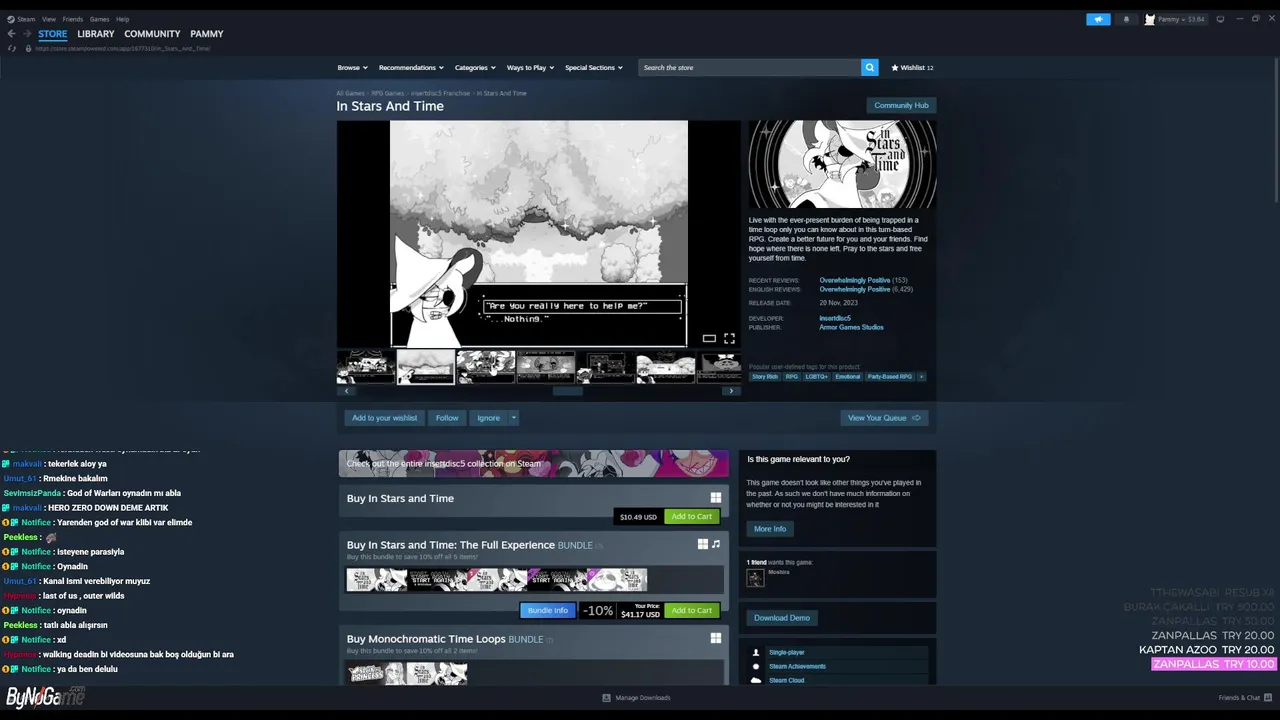1280x720 pixels.
Task: Expand the Recommendations dropdown
Action: [411, 67]
